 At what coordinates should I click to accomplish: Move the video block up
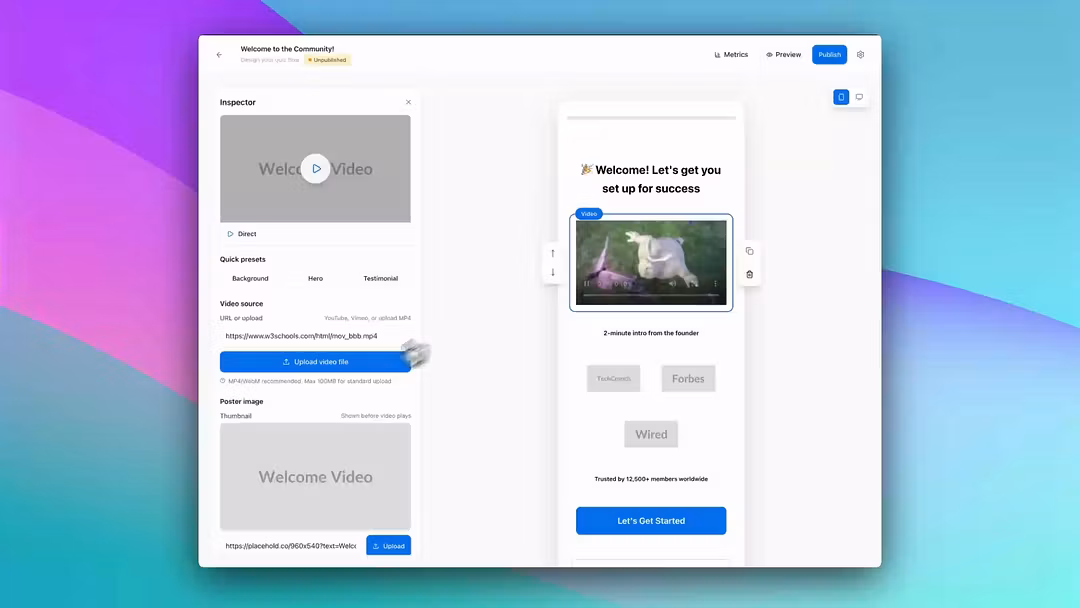[553, 253]
